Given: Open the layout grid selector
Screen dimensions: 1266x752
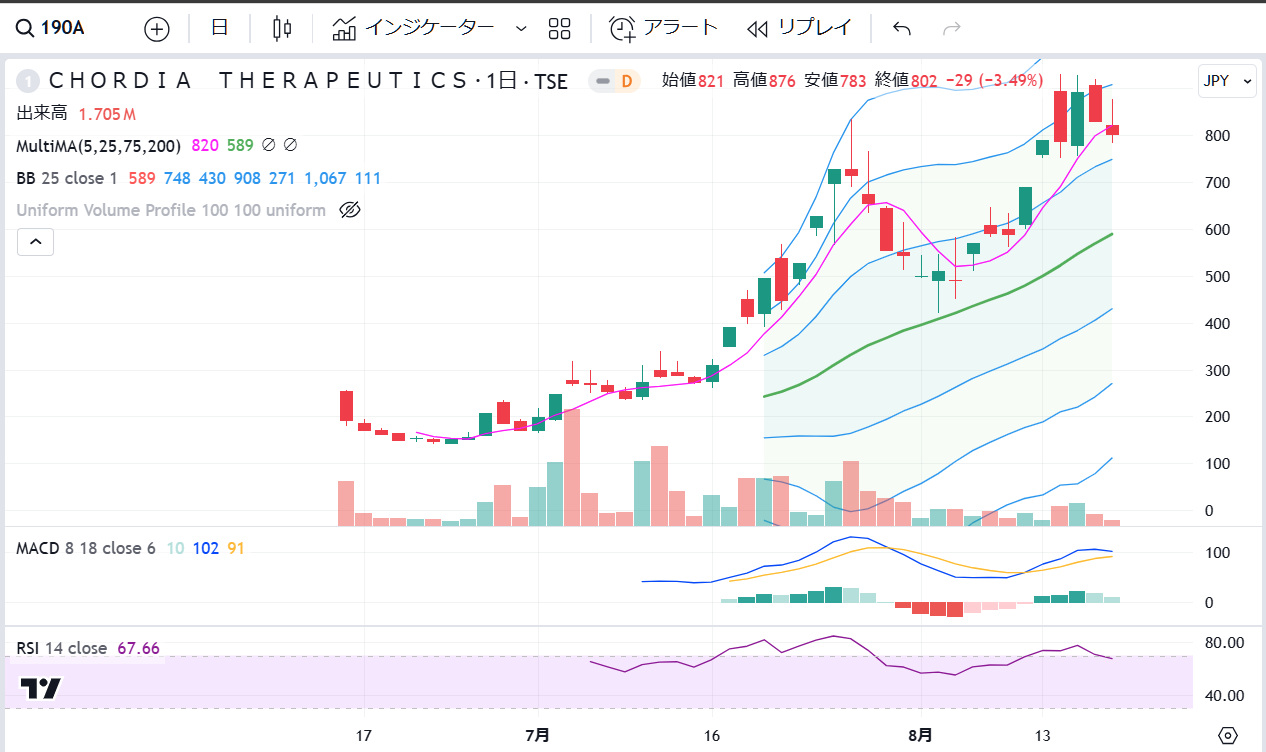Looking at the screenshot, I should (x=559, y=28).
